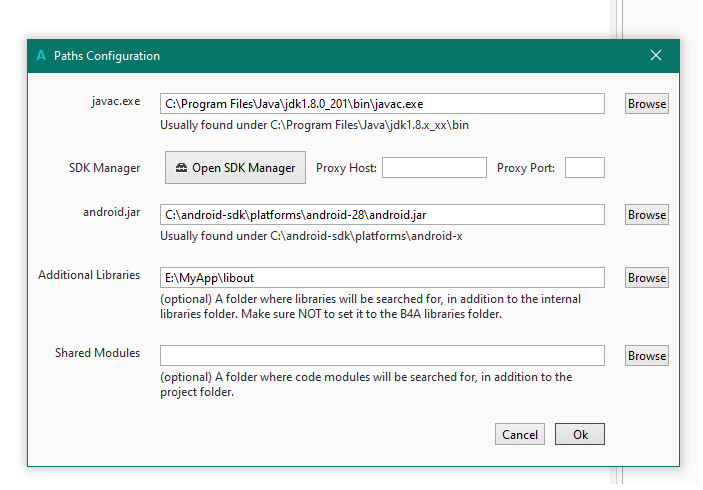Browse for the javac.exe location
703x490 pixels.
(x=647, y=103)
